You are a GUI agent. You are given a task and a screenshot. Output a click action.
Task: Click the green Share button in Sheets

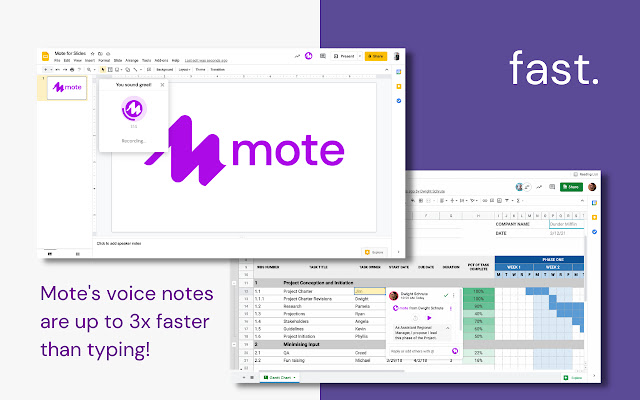571,187
